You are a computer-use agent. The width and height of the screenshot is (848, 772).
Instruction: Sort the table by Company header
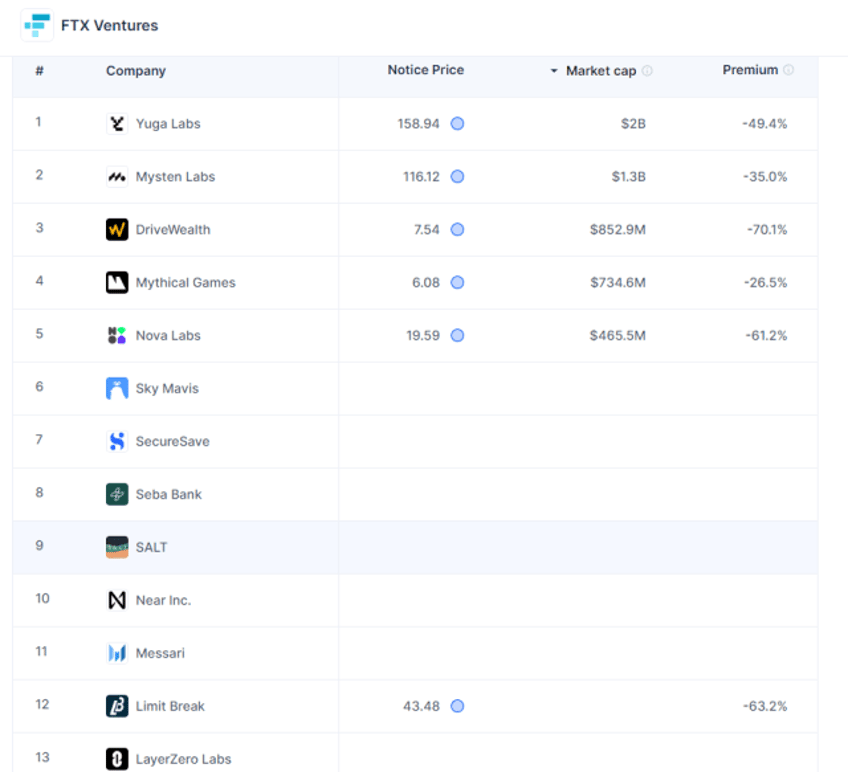pos(136,71)
